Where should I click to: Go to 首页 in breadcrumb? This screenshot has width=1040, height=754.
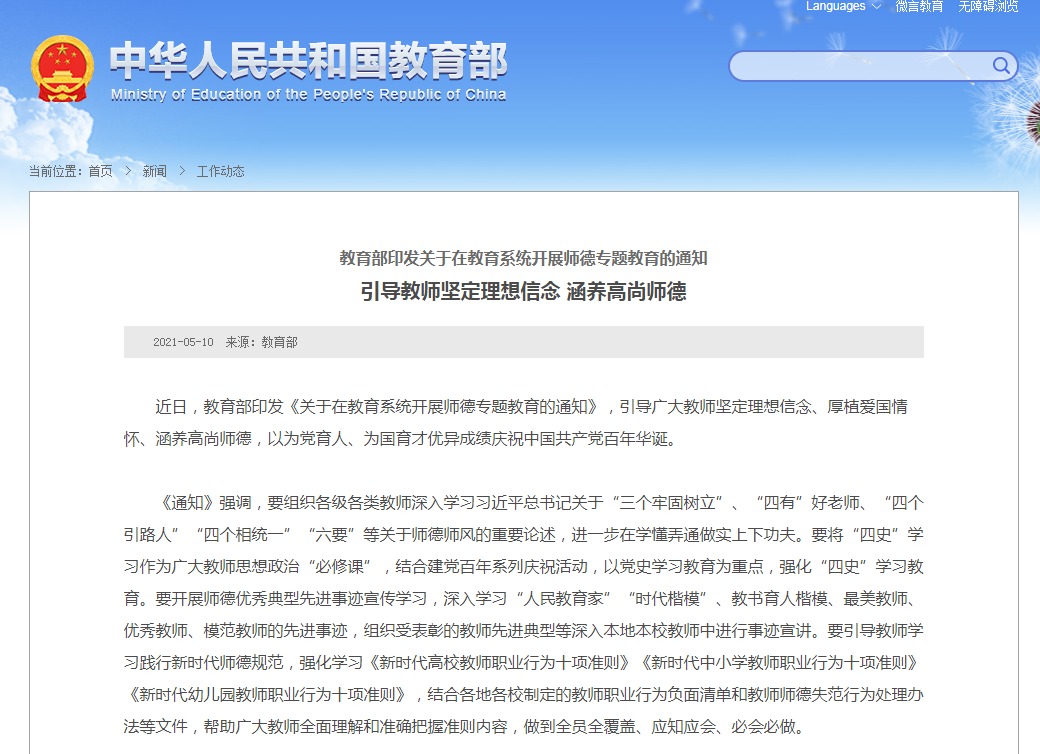click(x=101, y=171)
